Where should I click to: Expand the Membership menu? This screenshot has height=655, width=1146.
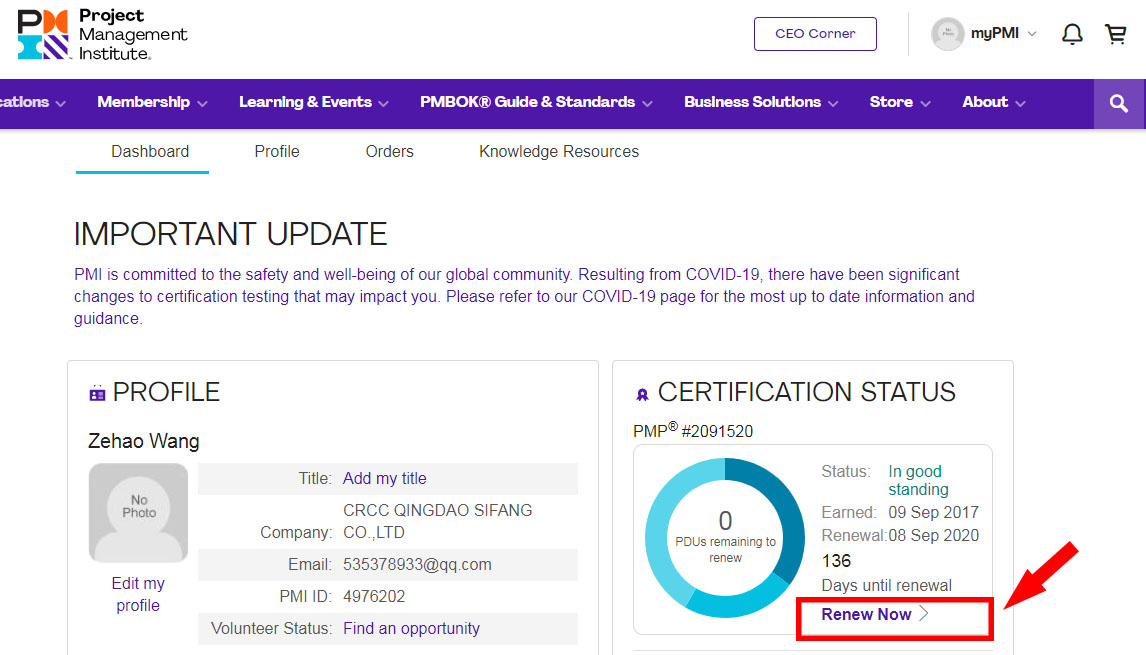click(152, 102)
